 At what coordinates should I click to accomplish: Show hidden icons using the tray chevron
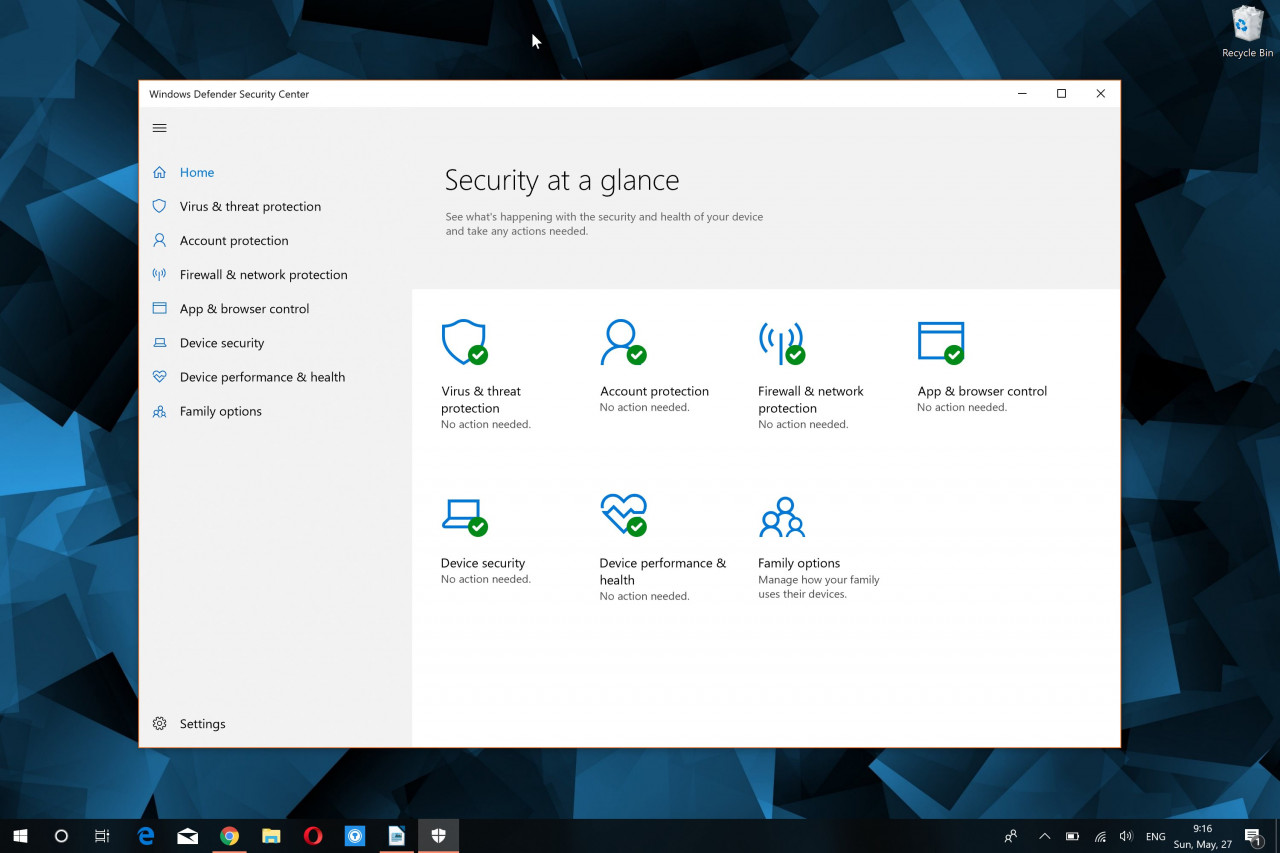coord(1044,836)
